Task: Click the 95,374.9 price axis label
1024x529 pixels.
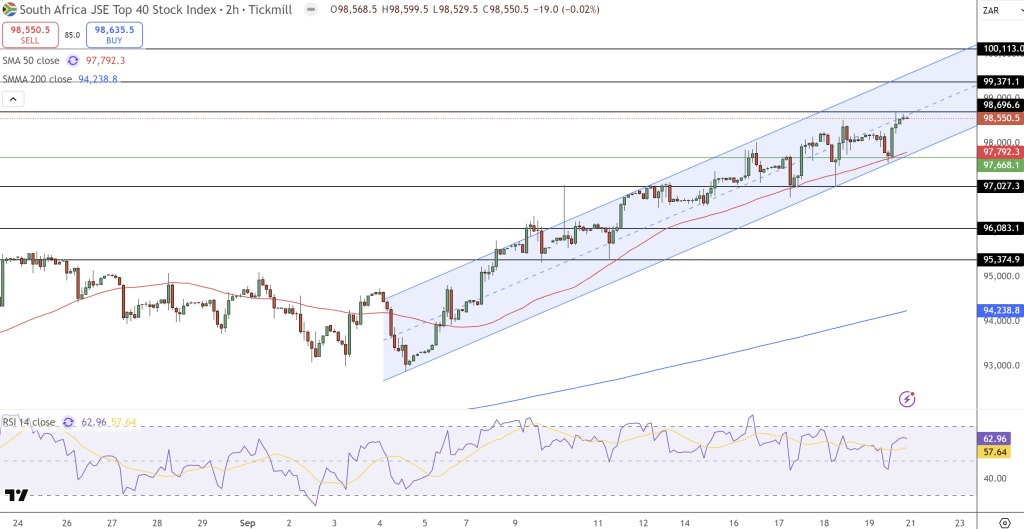Action: coord(1000,259)
